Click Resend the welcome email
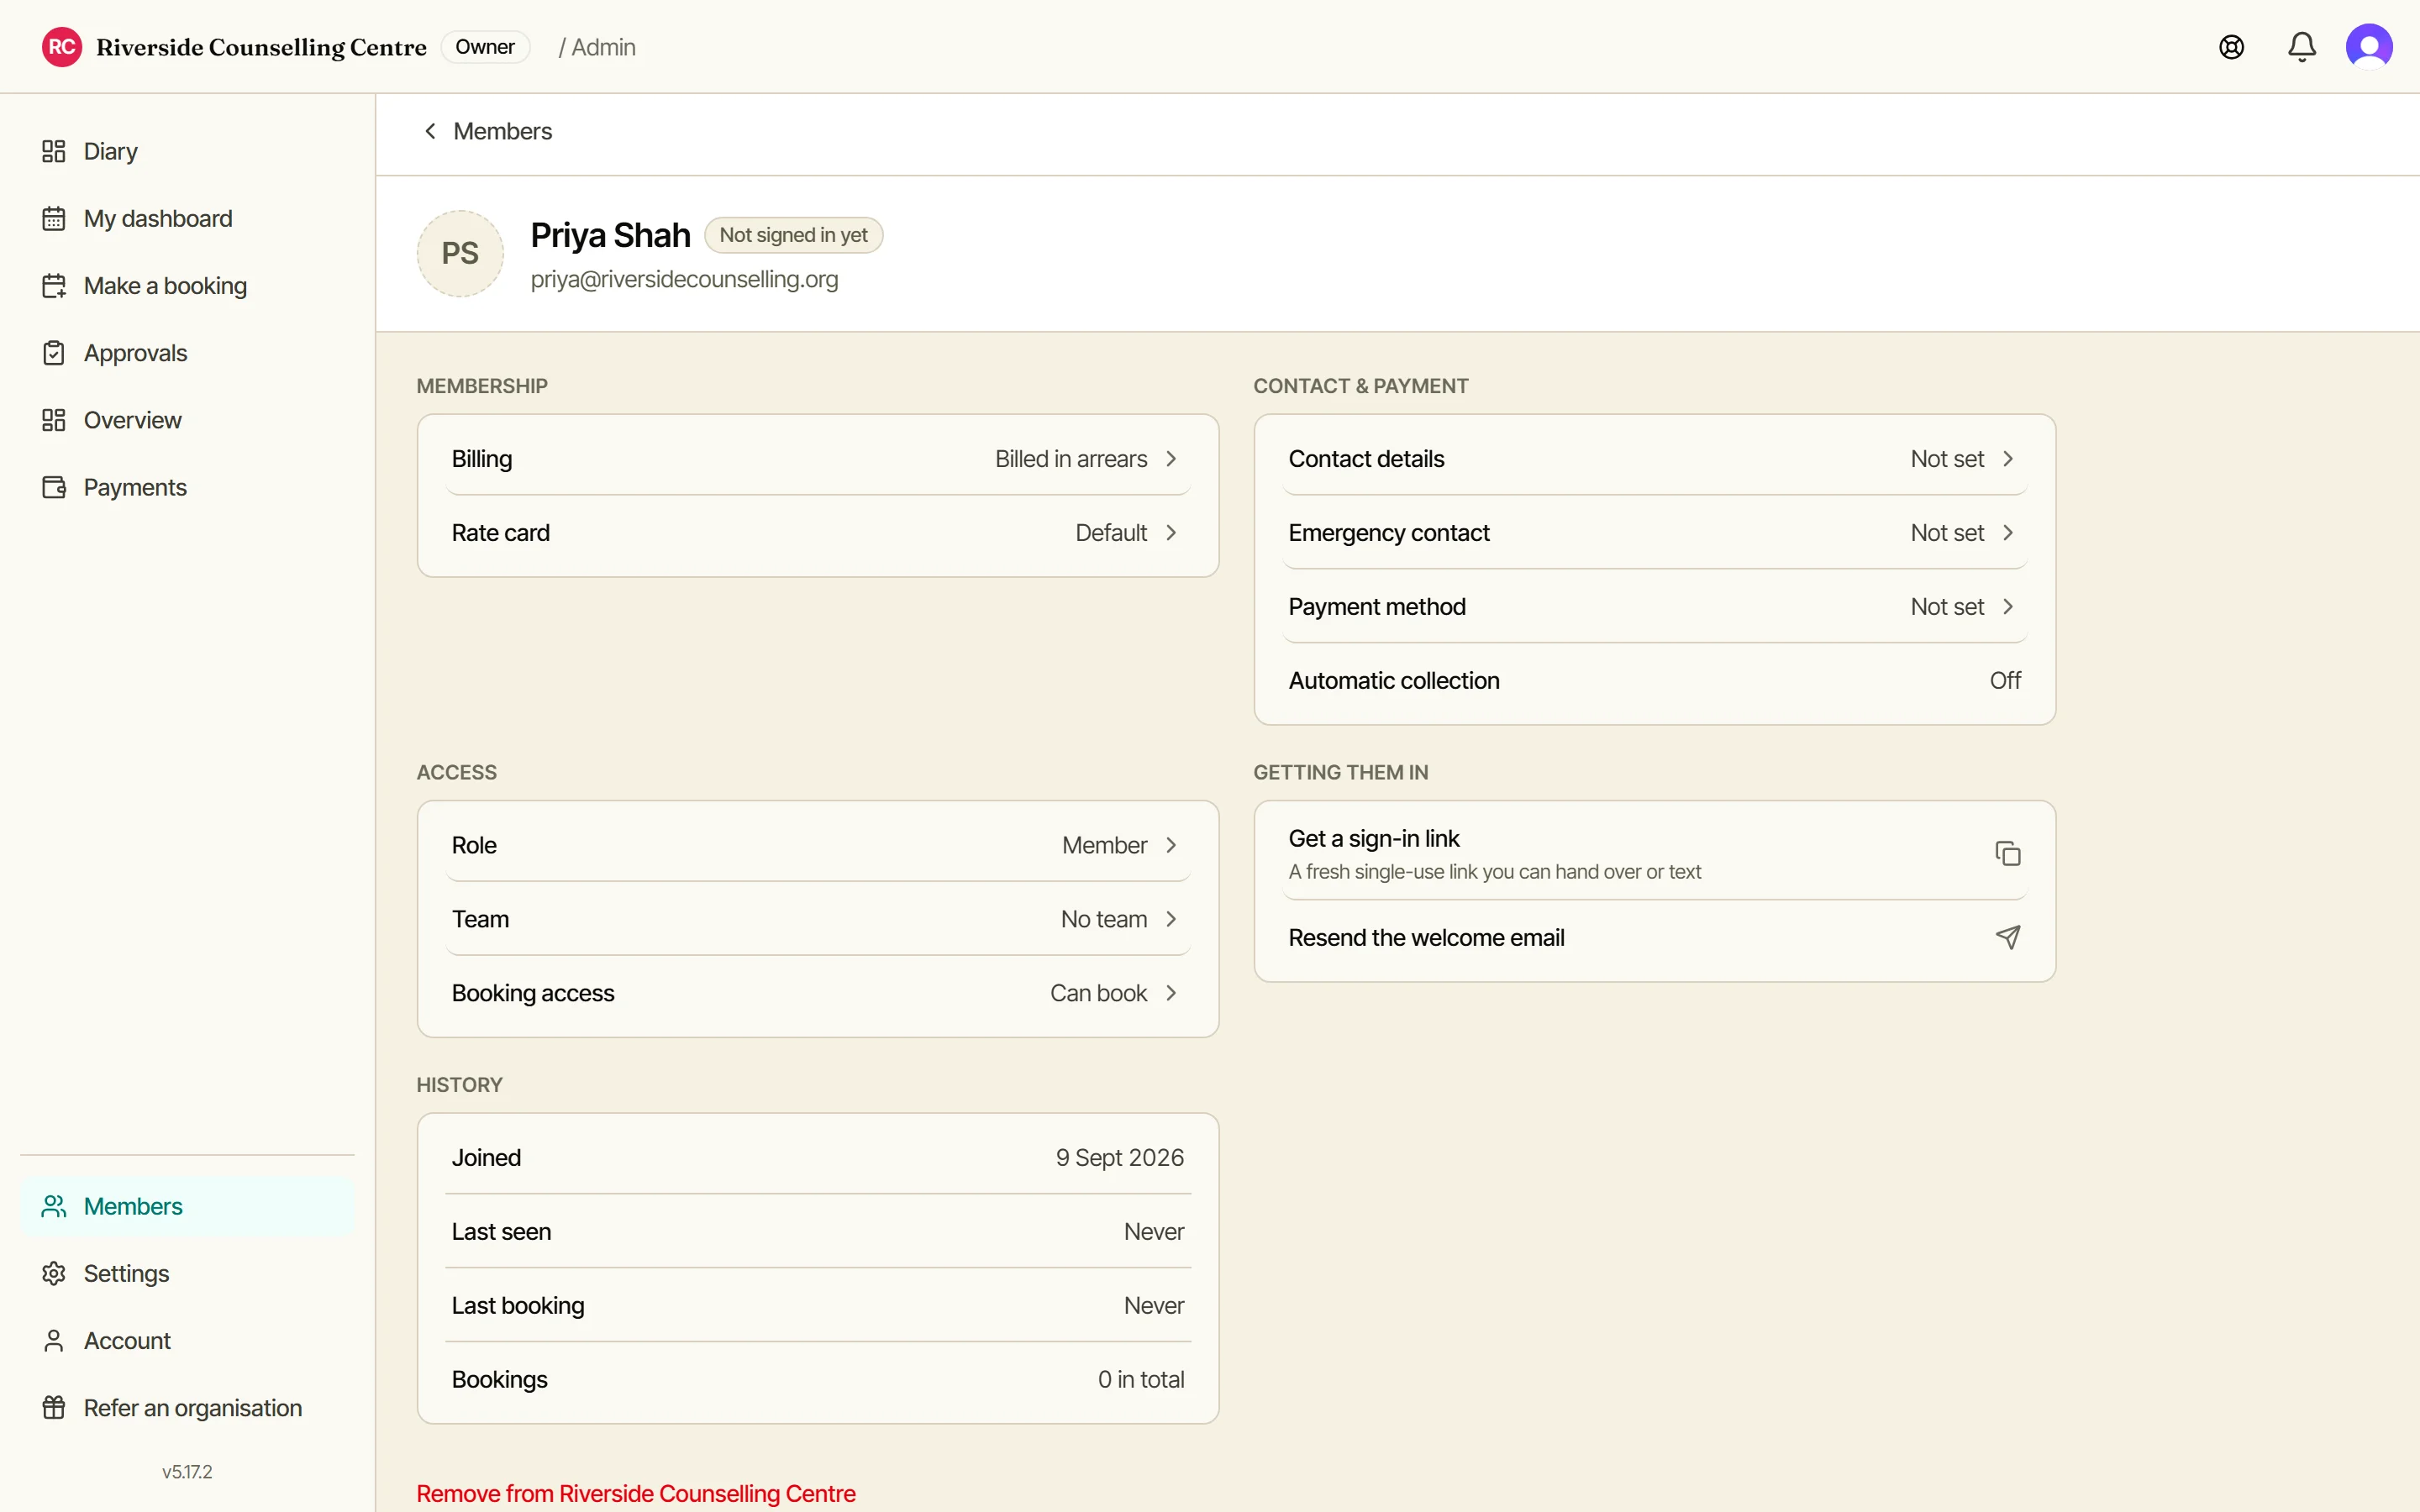This screenshot has width=2420, height=1512. tap(1654, 938)
